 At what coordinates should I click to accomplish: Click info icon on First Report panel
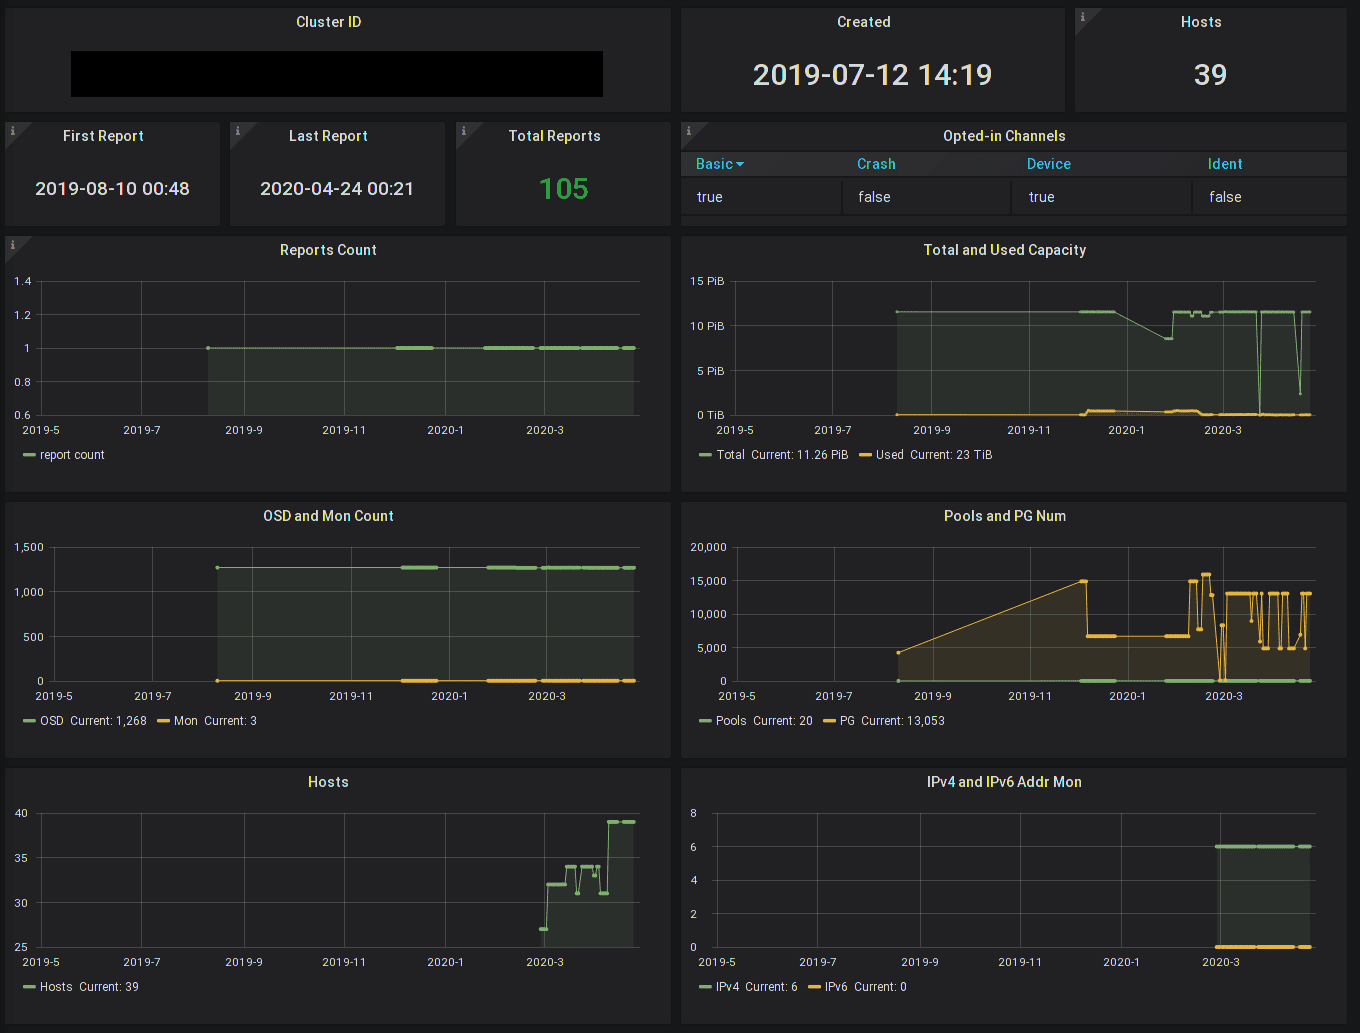pos(12,131)
